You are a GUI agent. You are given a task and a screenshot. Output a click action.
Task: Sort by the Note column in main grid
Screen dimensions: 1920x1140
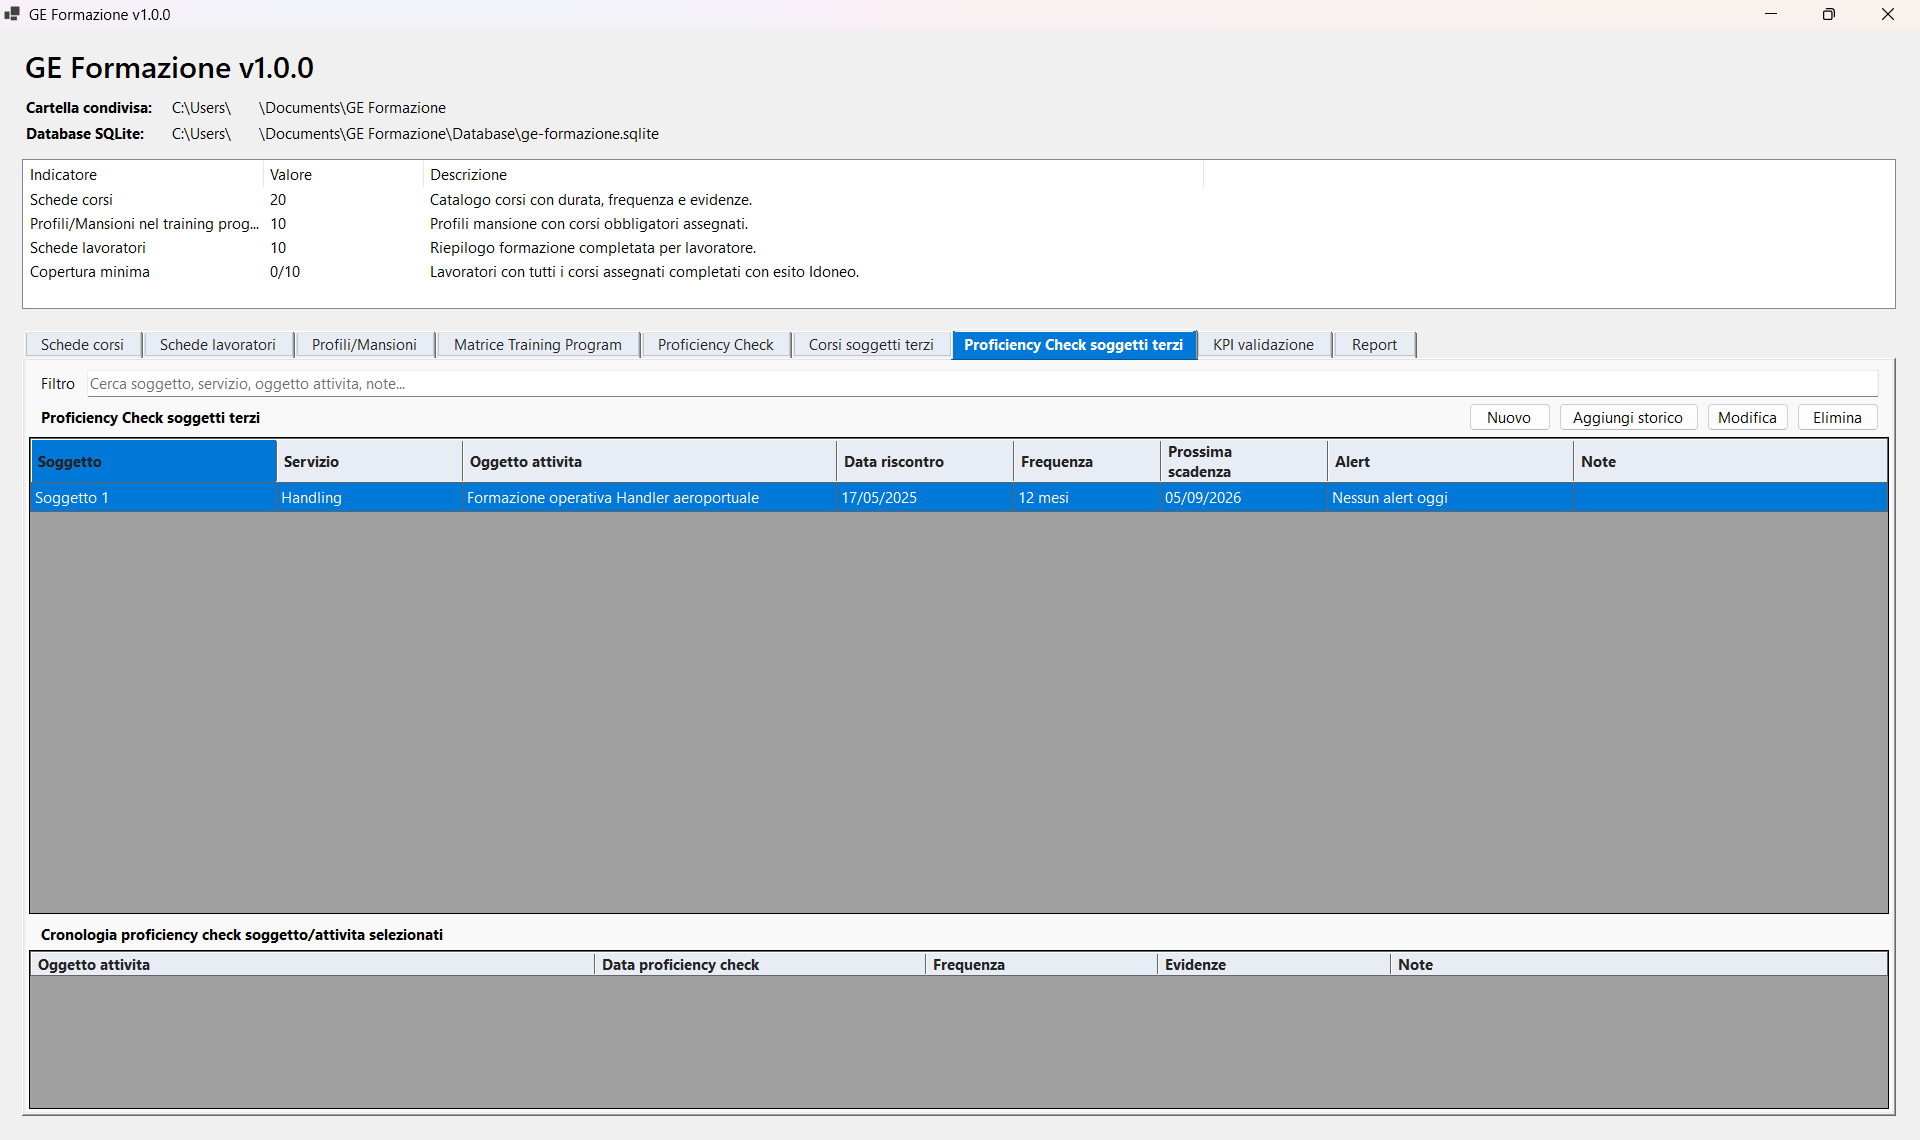[x=1730, y=462]
